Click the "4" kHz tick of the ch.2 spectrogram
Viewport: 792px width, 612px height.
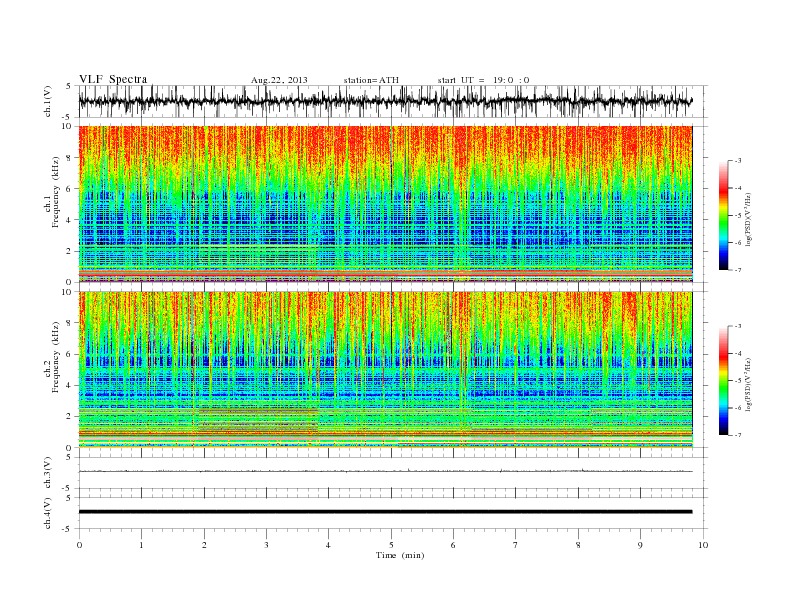point(69,386)
